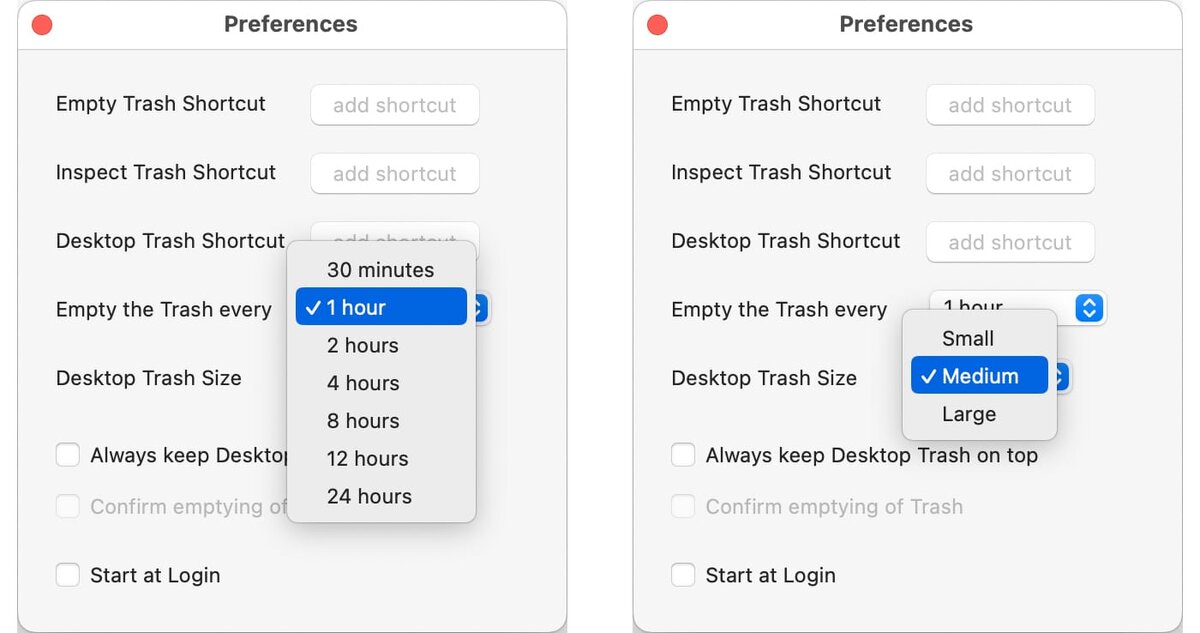The width and height of the screenshot is (1200, 633).
Task: Choose 30 minutes from the interval menu
Action: pos(380,270)
